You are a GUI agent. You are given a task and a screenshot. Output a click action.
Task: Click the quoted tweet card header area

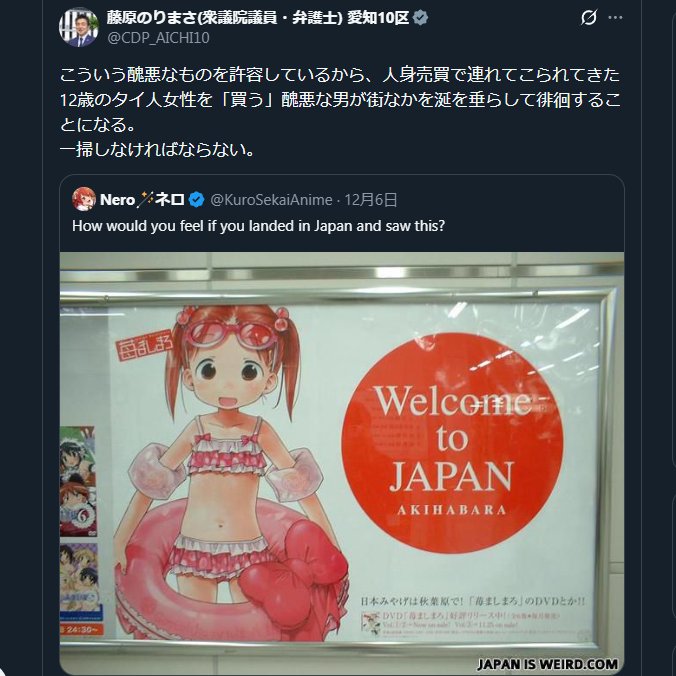tap(341, 213)
